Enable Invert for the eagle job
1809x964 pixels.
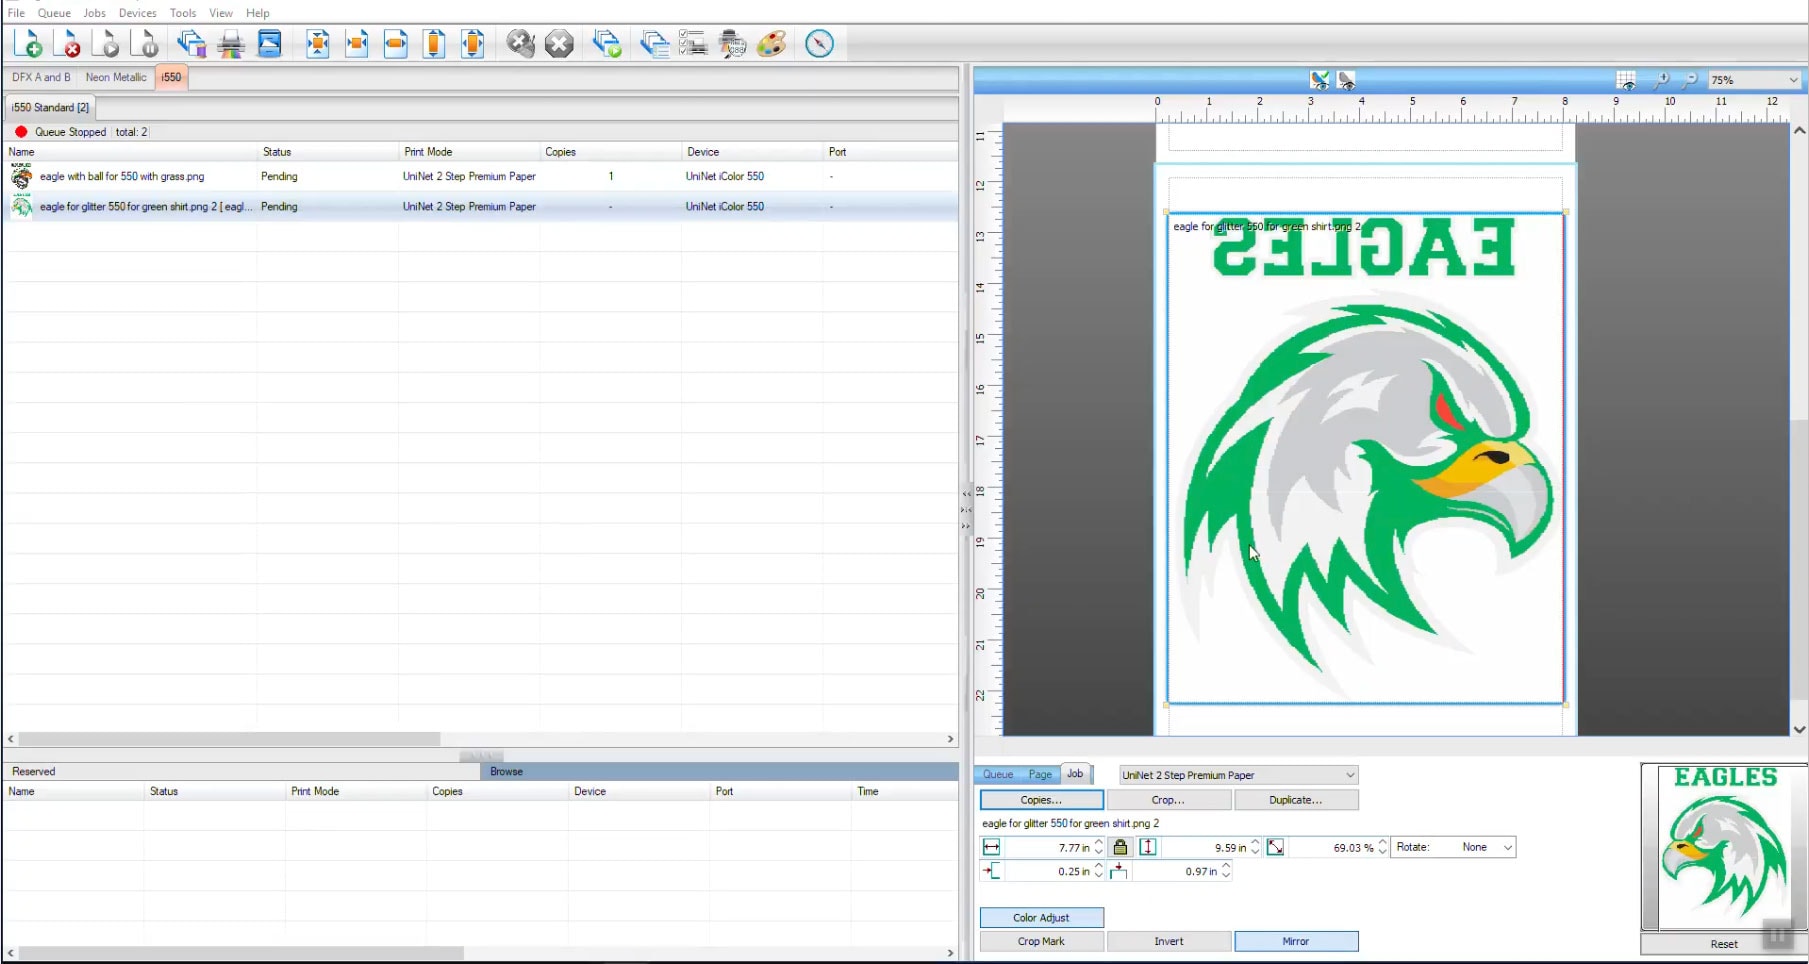[1168, 941]
